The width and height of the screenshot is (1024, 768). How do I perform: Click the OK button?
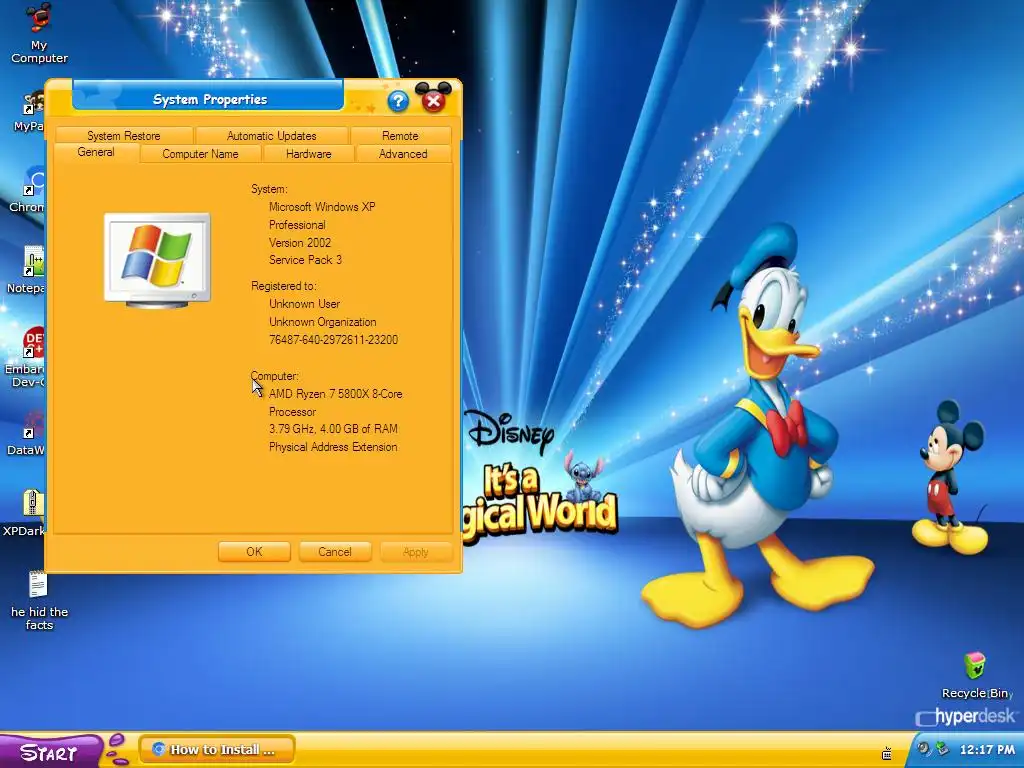pos(254,552)
